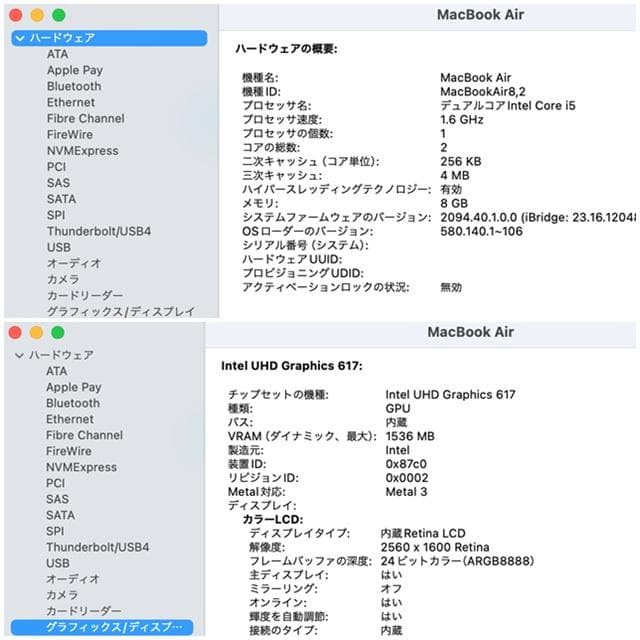Image resolution: width=640 pixels, height=640 pixels.
Task: Click the 0x87c0 device ID value
Action: coord(406,464)
